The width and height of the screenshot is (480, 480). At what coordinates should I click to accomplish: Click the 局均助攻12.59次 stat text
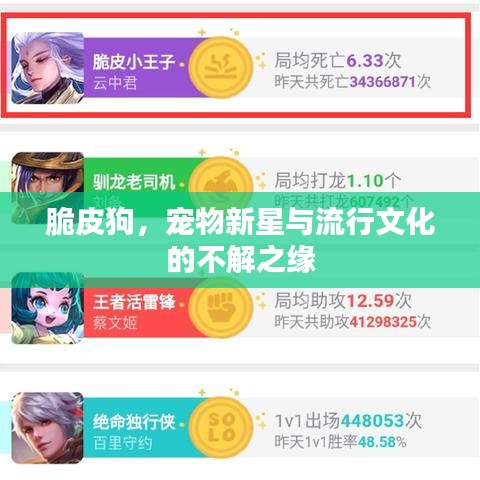(x=343, y=300)
